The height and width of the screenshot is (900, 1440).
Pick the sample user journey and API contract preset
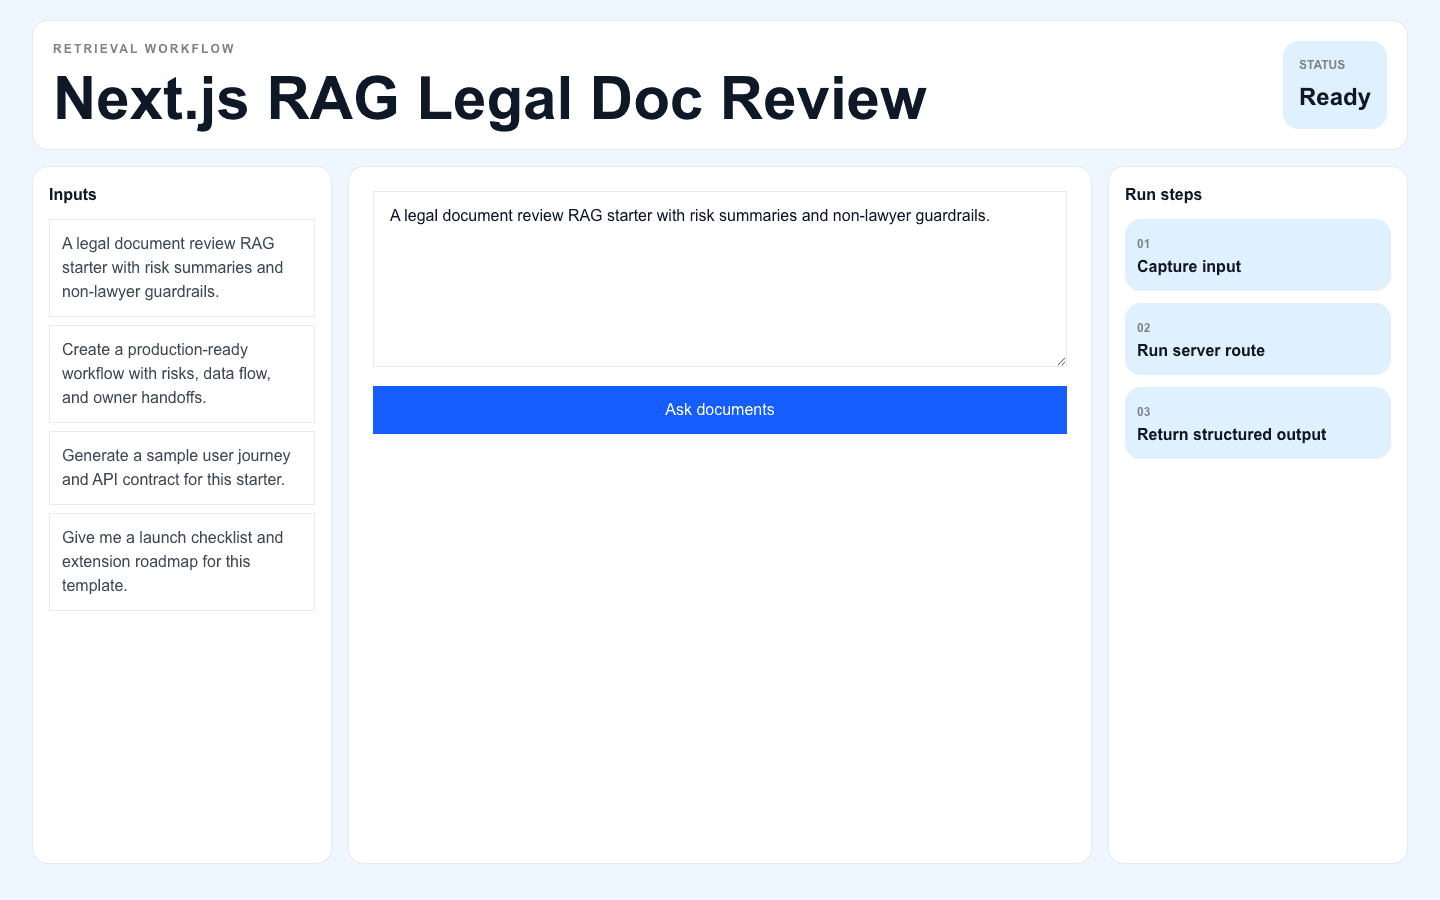pyautogui.click(x=182, y=468)
